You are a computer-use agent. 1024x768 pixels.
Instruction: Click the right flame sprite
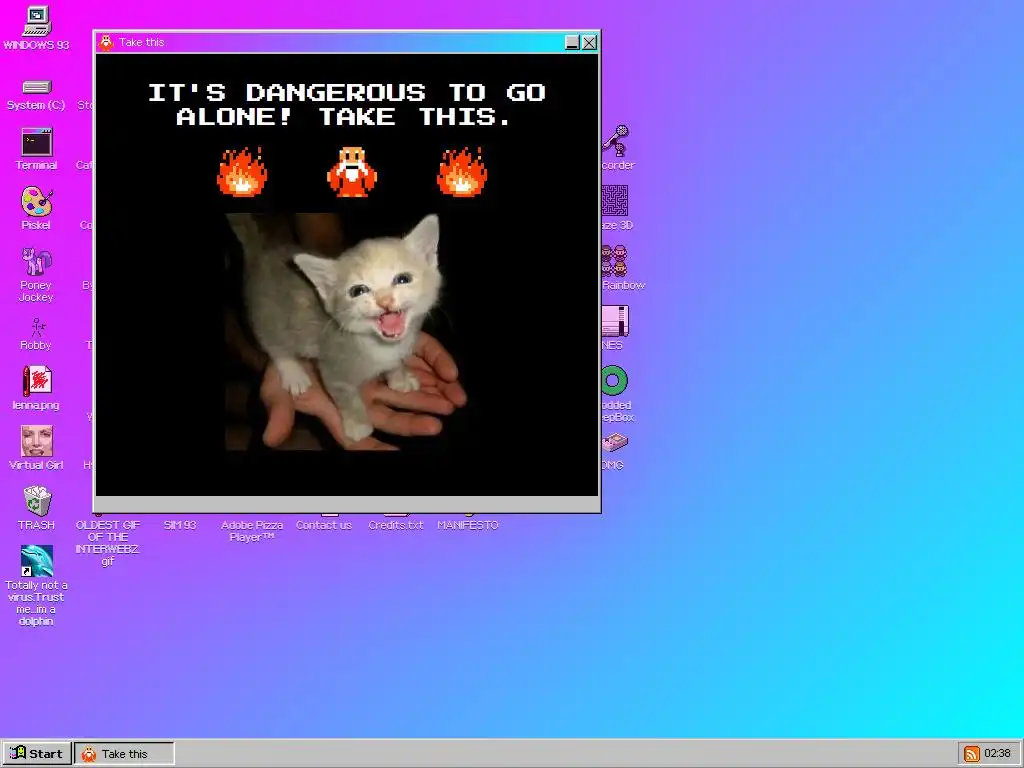point(462,172)
